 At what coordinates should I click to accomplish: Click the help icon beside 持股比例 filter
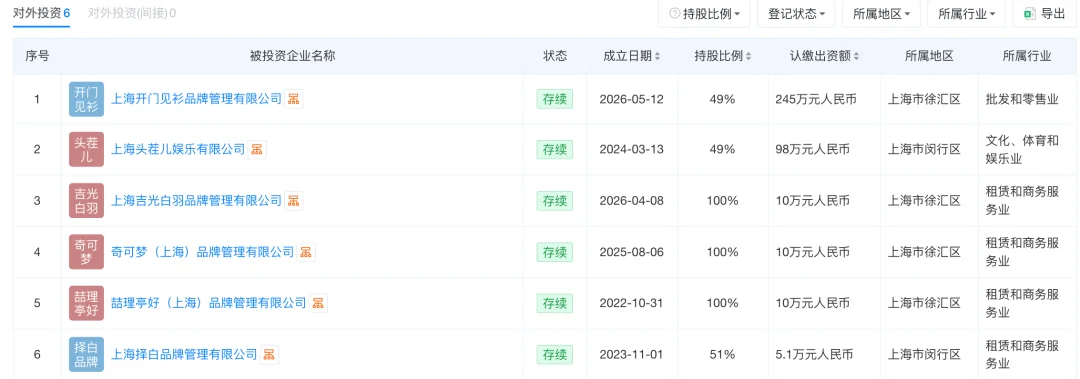point(674,14)
